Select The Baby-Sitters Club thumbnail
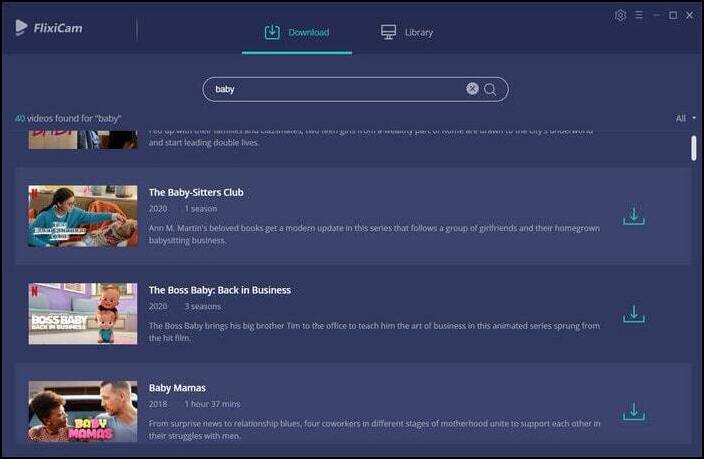 point(83,216)
